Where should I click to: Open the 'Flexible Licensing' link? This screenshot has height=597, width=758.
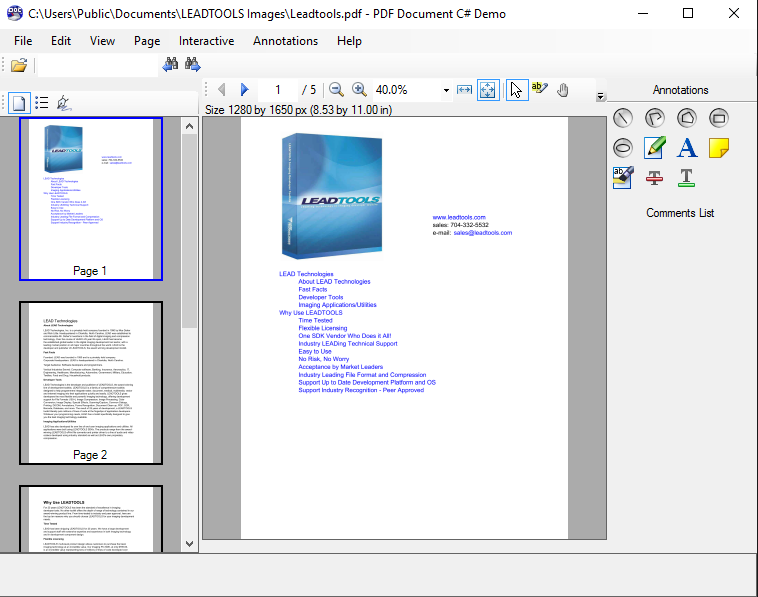[322, 328]
